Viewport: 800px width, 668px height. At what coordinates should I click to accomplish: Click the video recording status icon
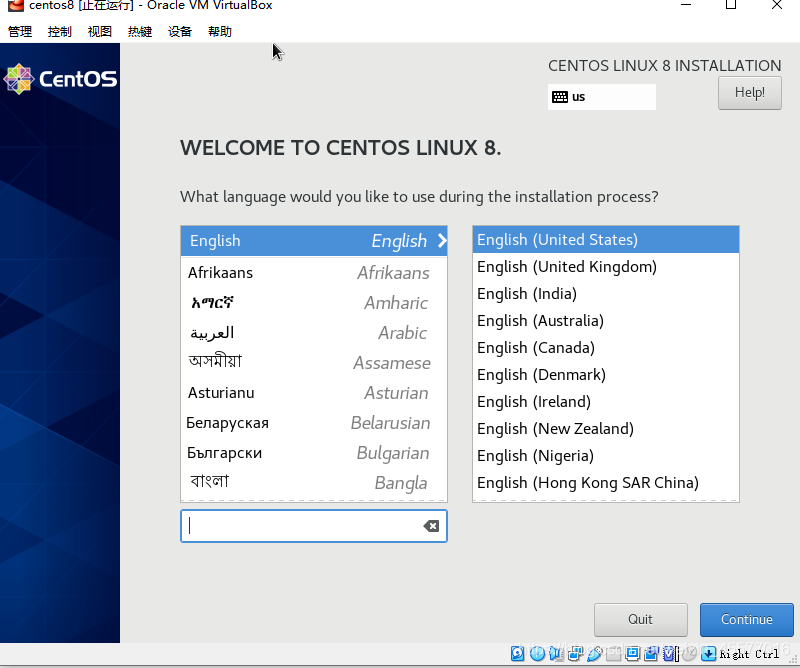(651, 653)
